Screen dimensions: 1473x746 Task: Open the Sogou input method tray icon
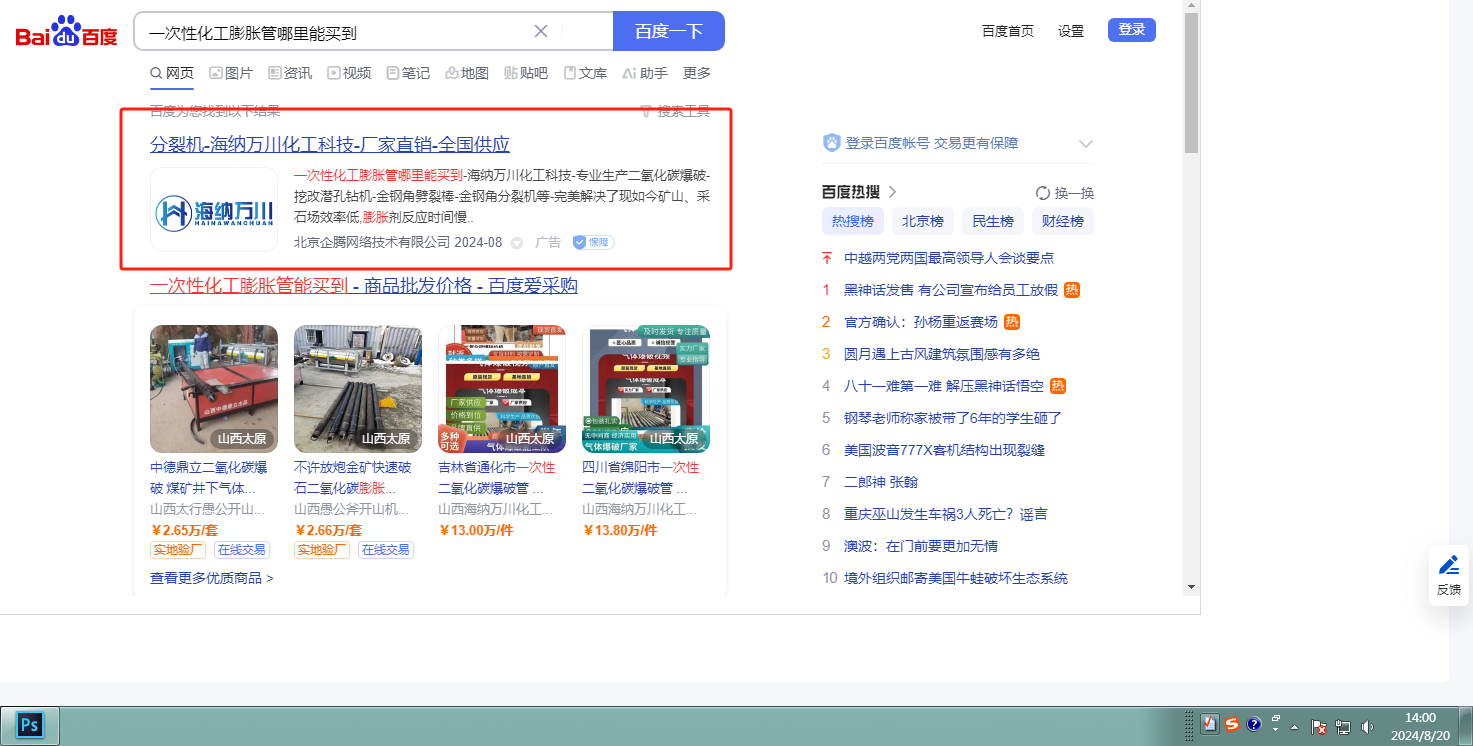coord(1232,725)
